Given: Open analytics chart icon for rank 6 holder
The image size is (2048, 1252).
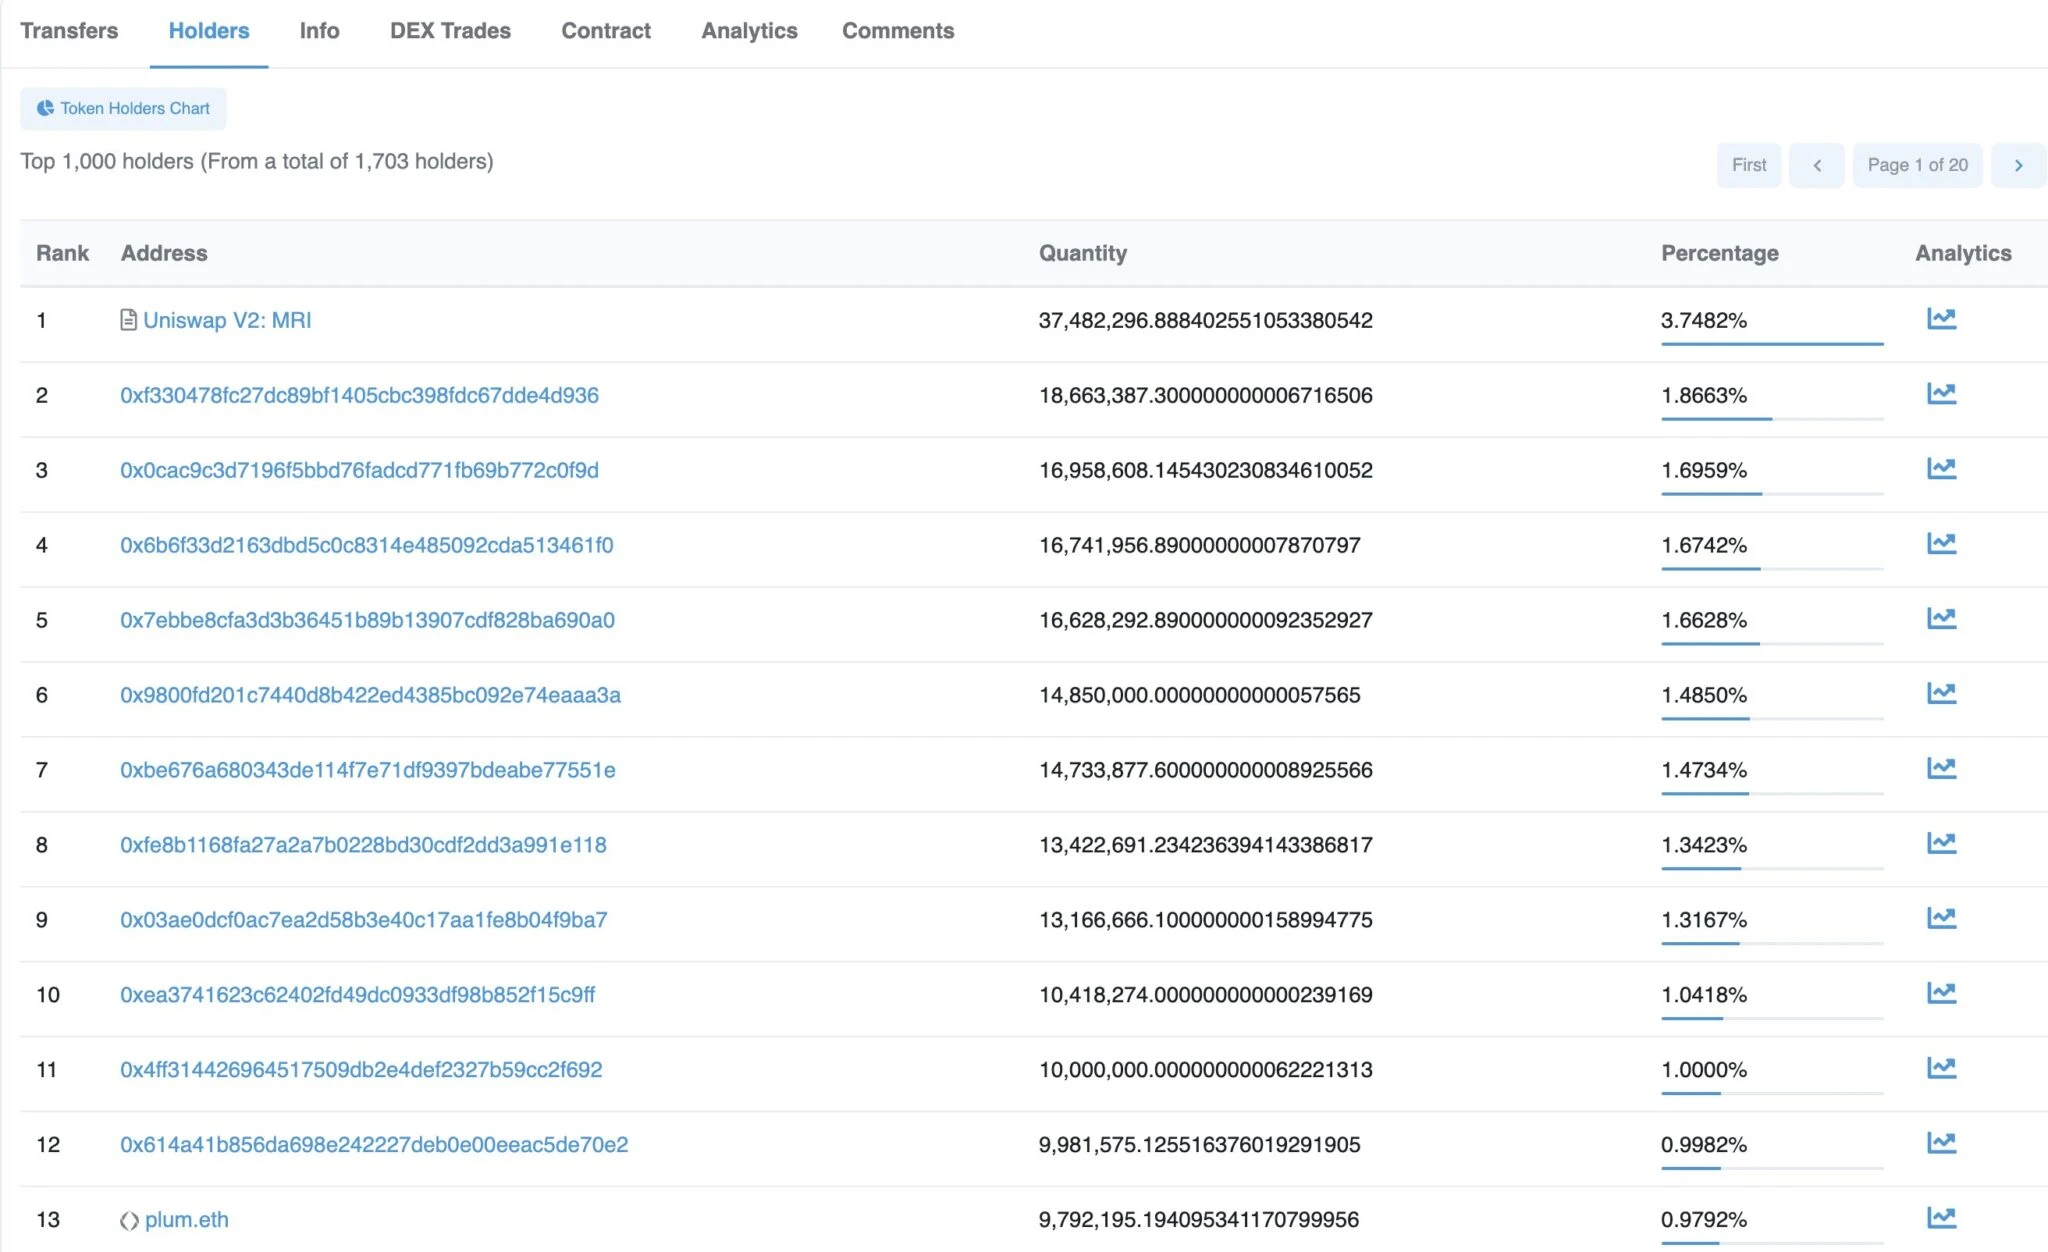Looking at the screenshot, I should coord(1941,694).
